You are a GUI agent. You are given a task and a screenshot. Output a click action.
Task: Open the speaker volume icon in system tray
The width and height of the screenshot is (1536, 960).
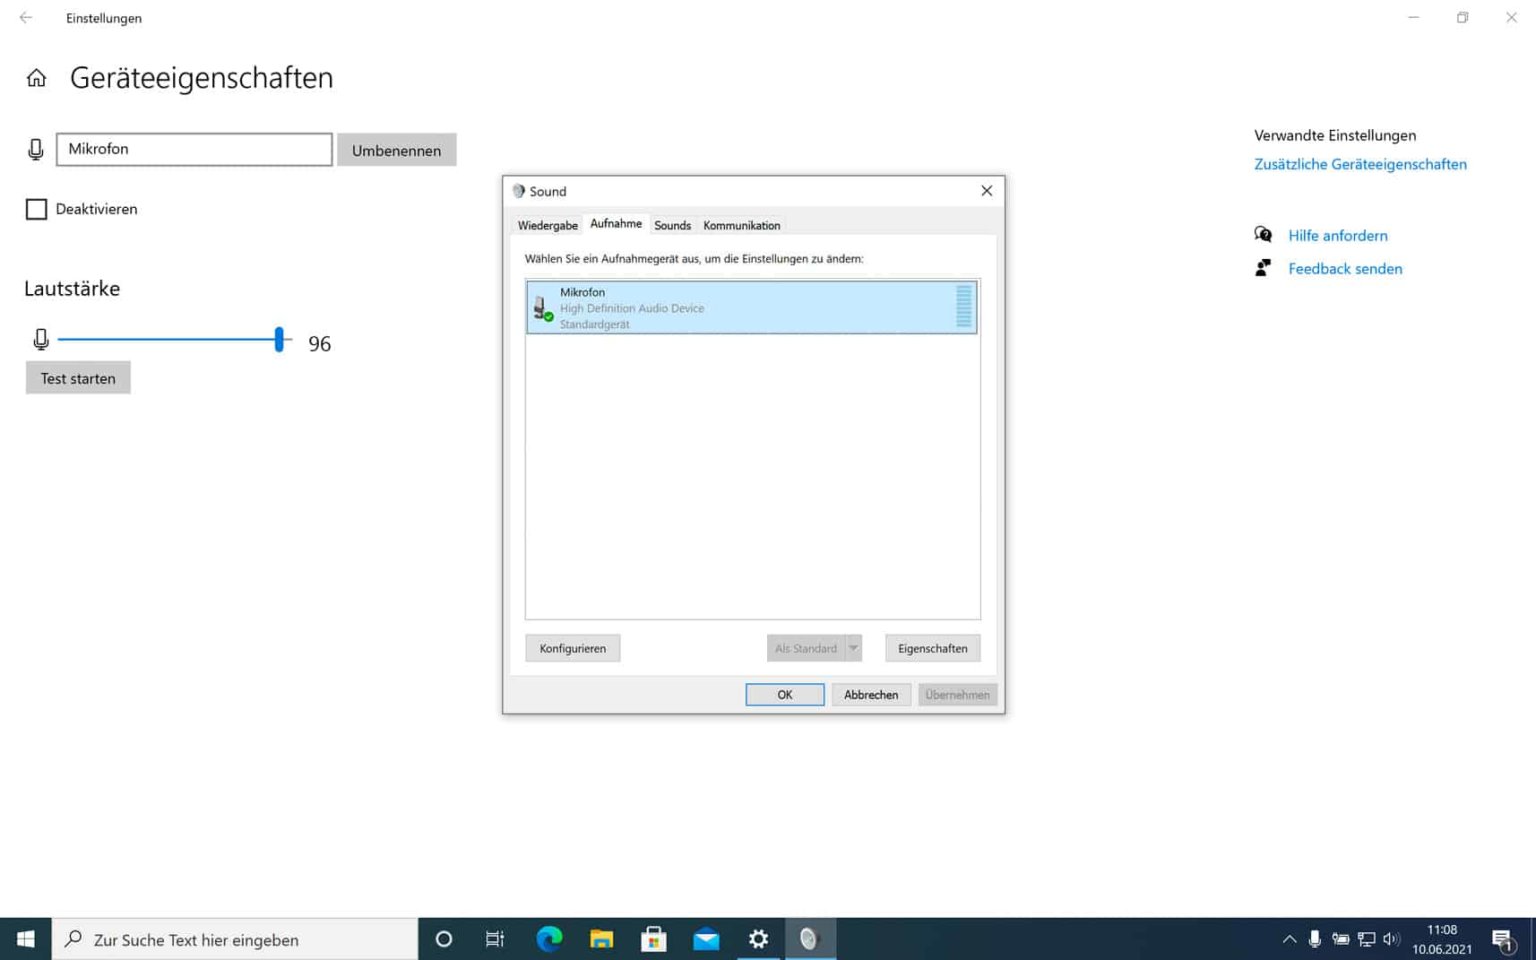1390,939
